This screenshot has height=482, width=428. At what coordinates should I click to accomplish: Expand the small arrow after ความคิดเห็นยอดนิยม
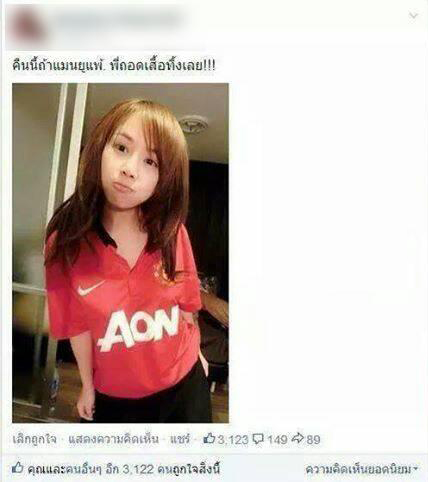coord(415,469)
